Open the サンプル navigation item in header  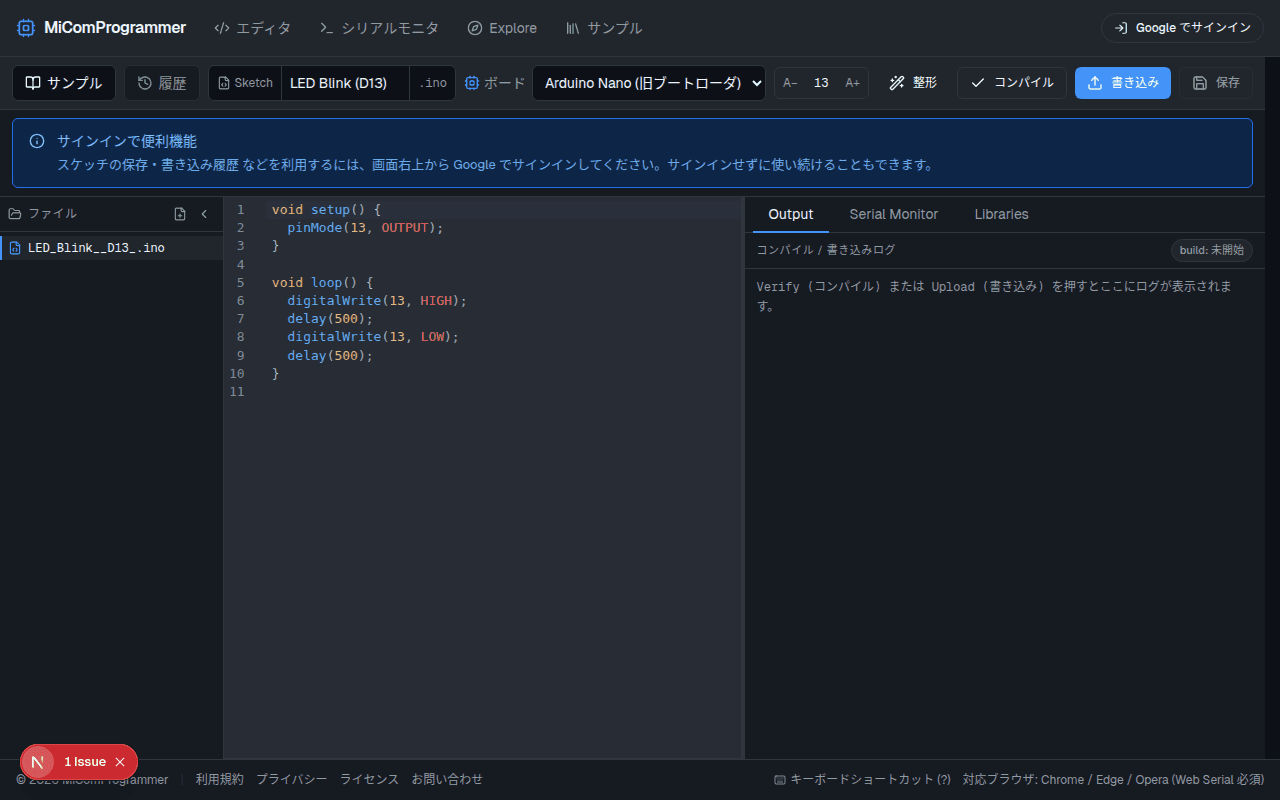(604, 28)
